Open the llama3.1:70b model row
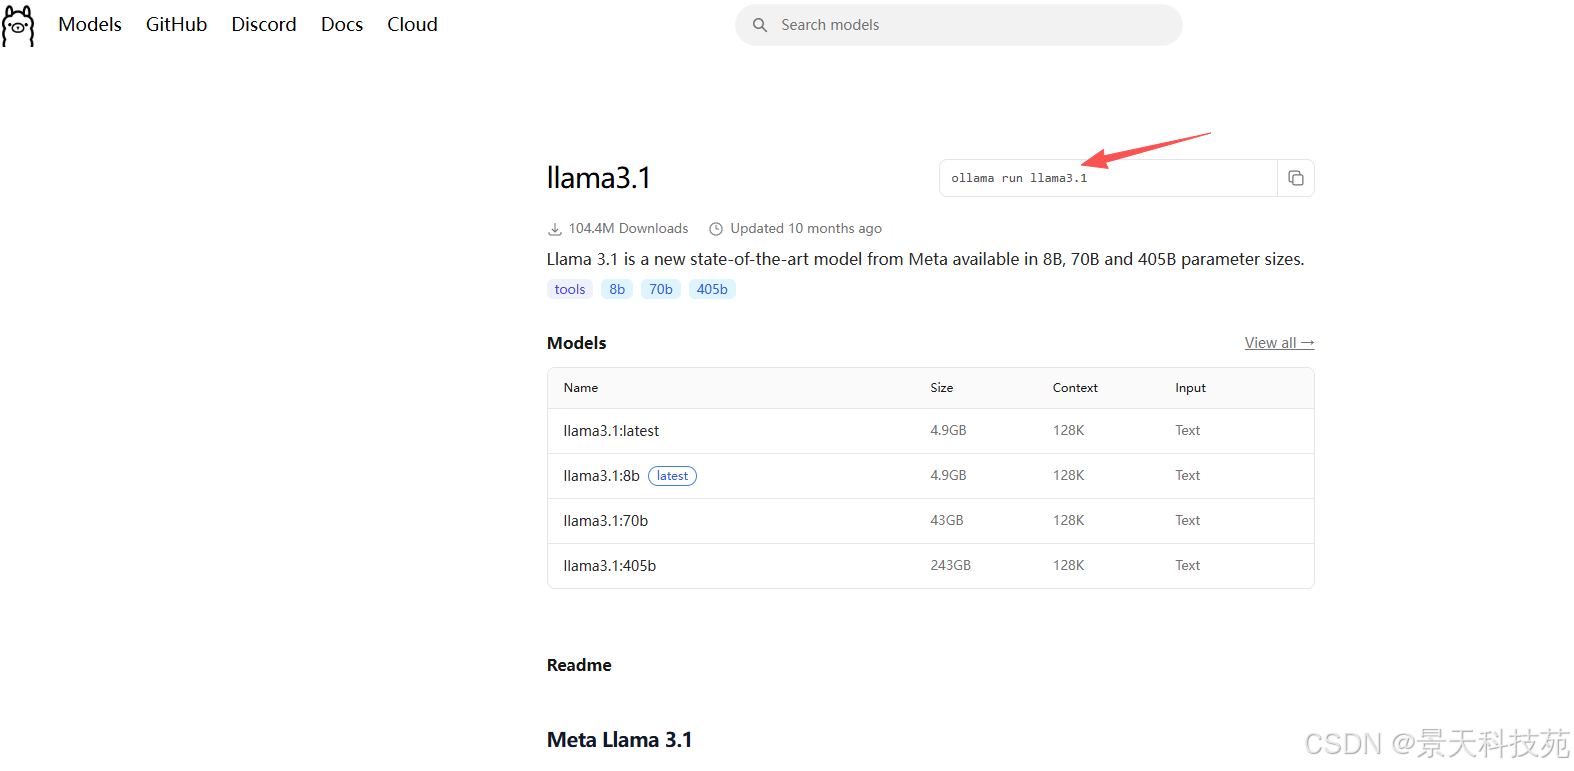1574x771 pixels. coord(930,521)
